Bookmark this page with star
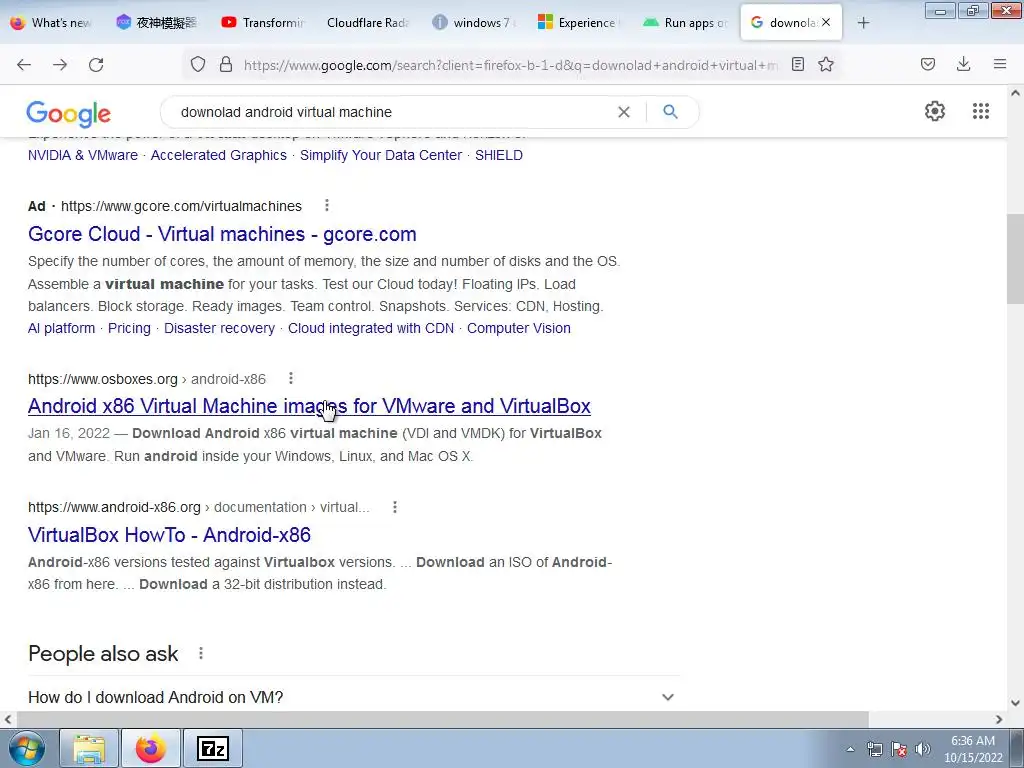Screen dimensions: 1024x768 coord(826,64)
